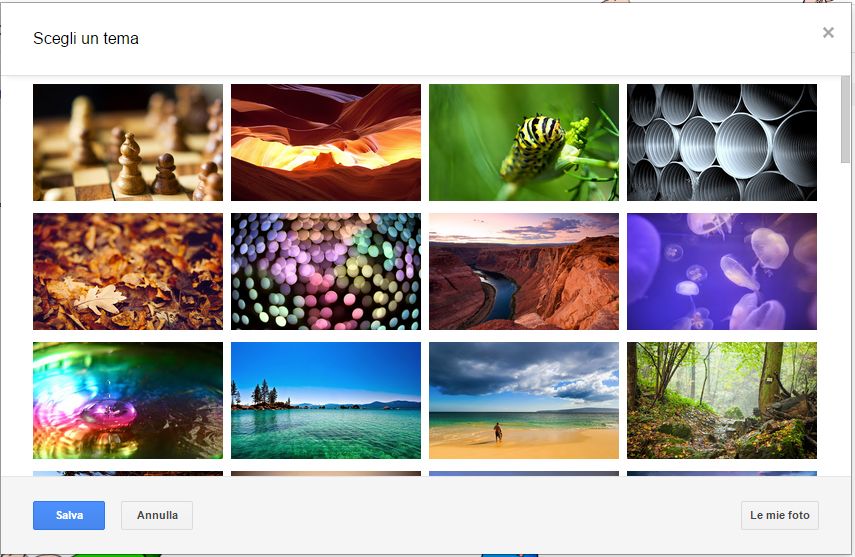Choose the orange canyon rock theme

[326, 142]
